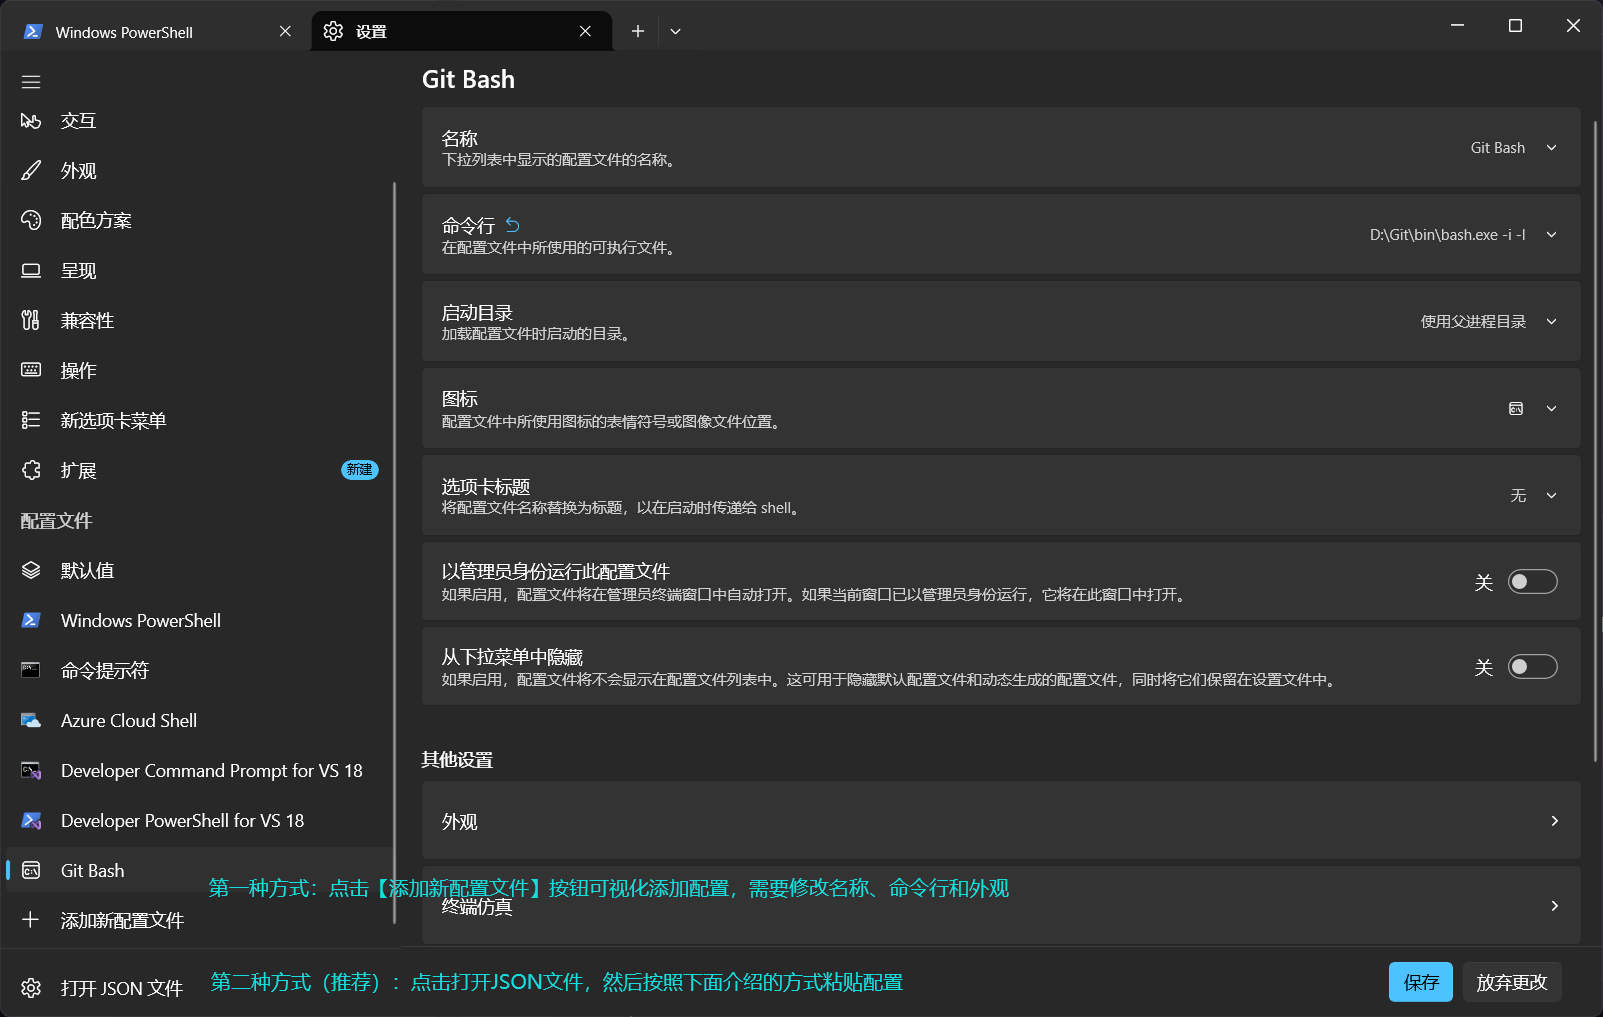Select 配色方案 in the settings sidebar
The image size is (1603, 1017).
click(198, 221)
